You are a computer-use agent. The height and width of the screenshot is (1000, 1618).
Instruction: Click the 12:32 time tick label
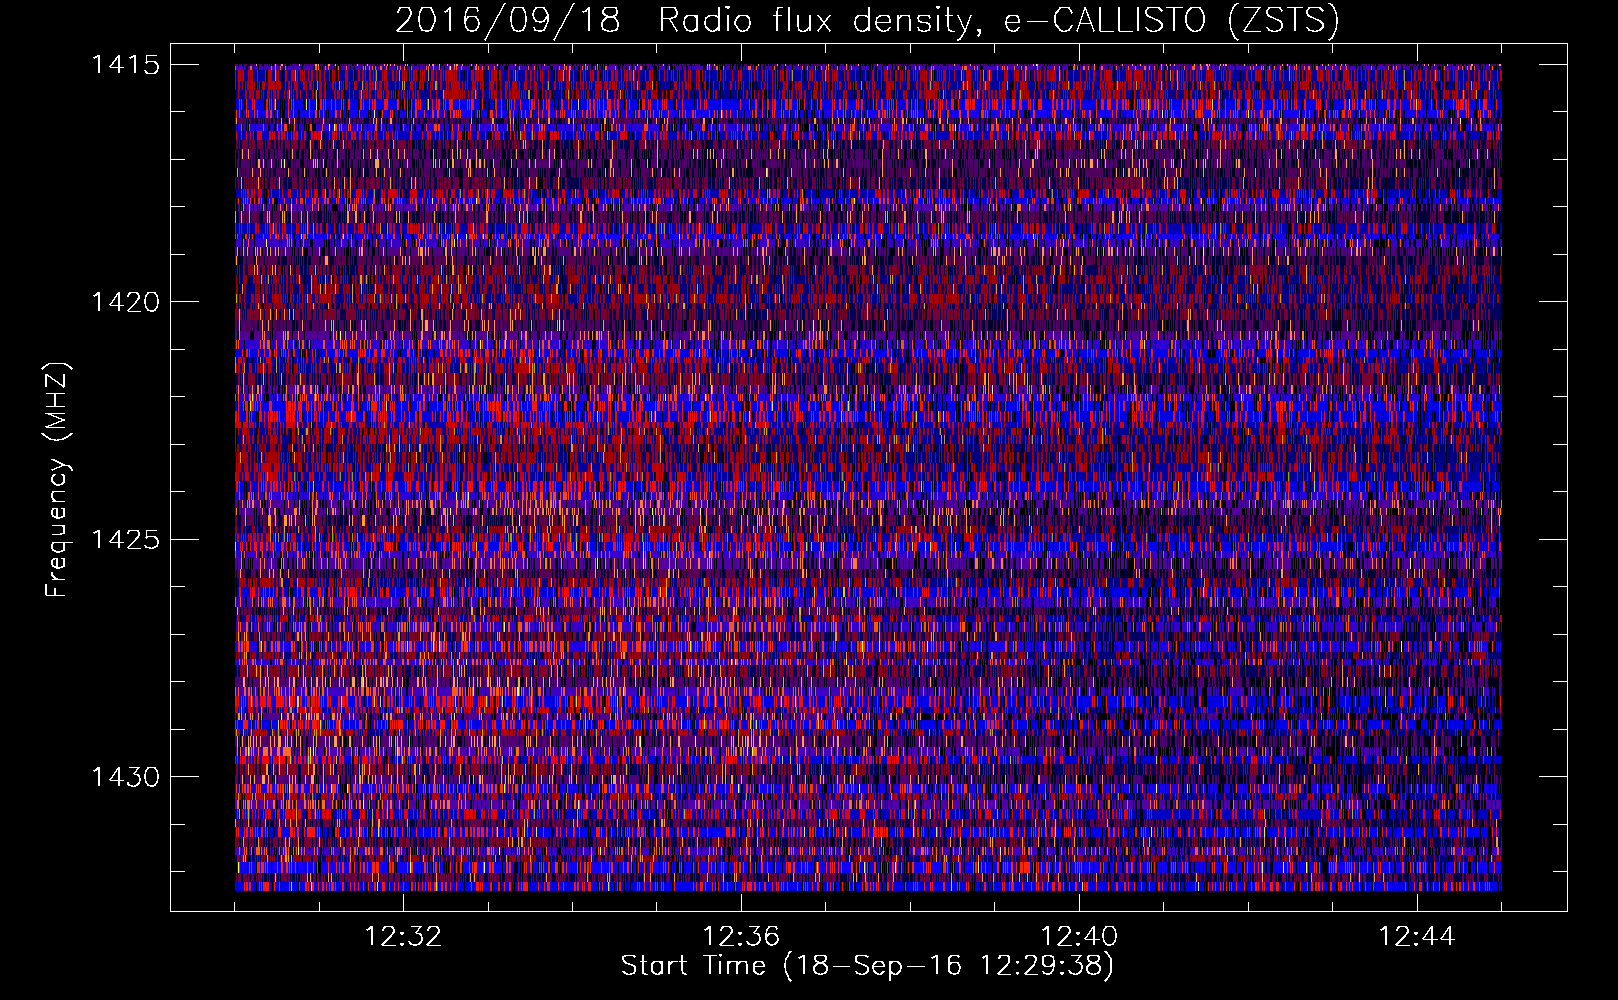403,937
